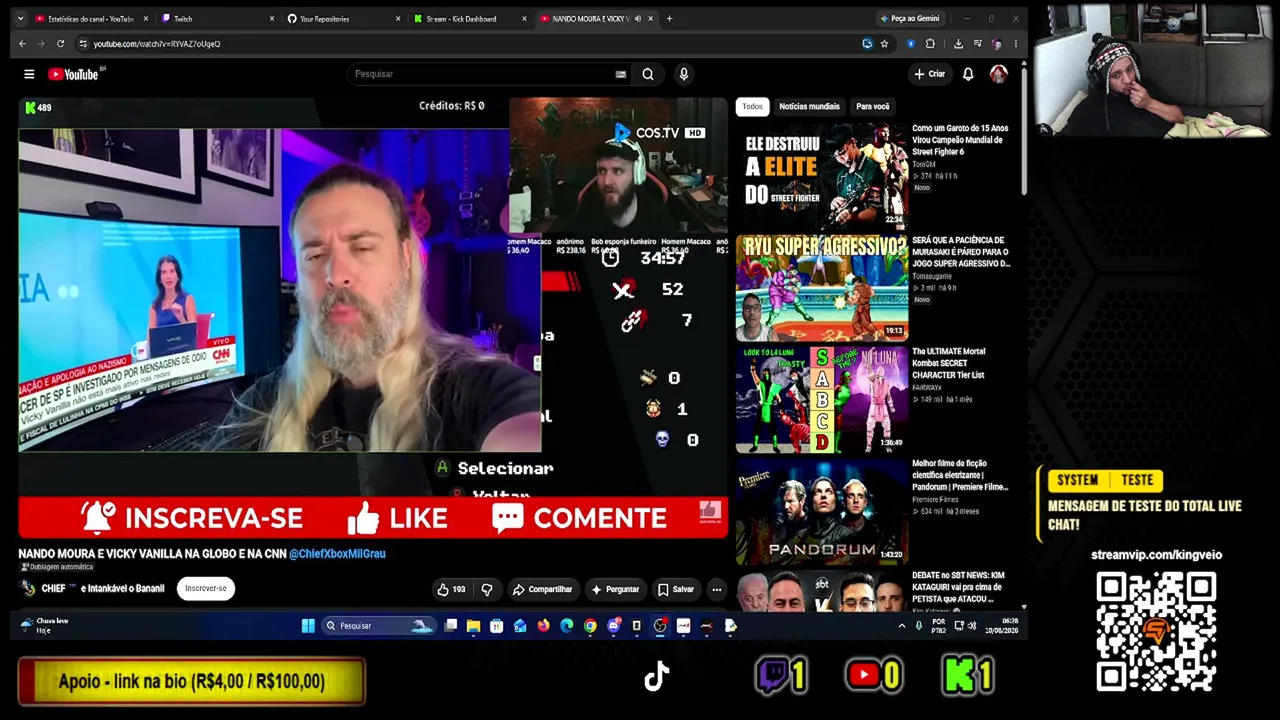Open File Explorer from the taskbar

pyautogui.click(x=473, y=626)
